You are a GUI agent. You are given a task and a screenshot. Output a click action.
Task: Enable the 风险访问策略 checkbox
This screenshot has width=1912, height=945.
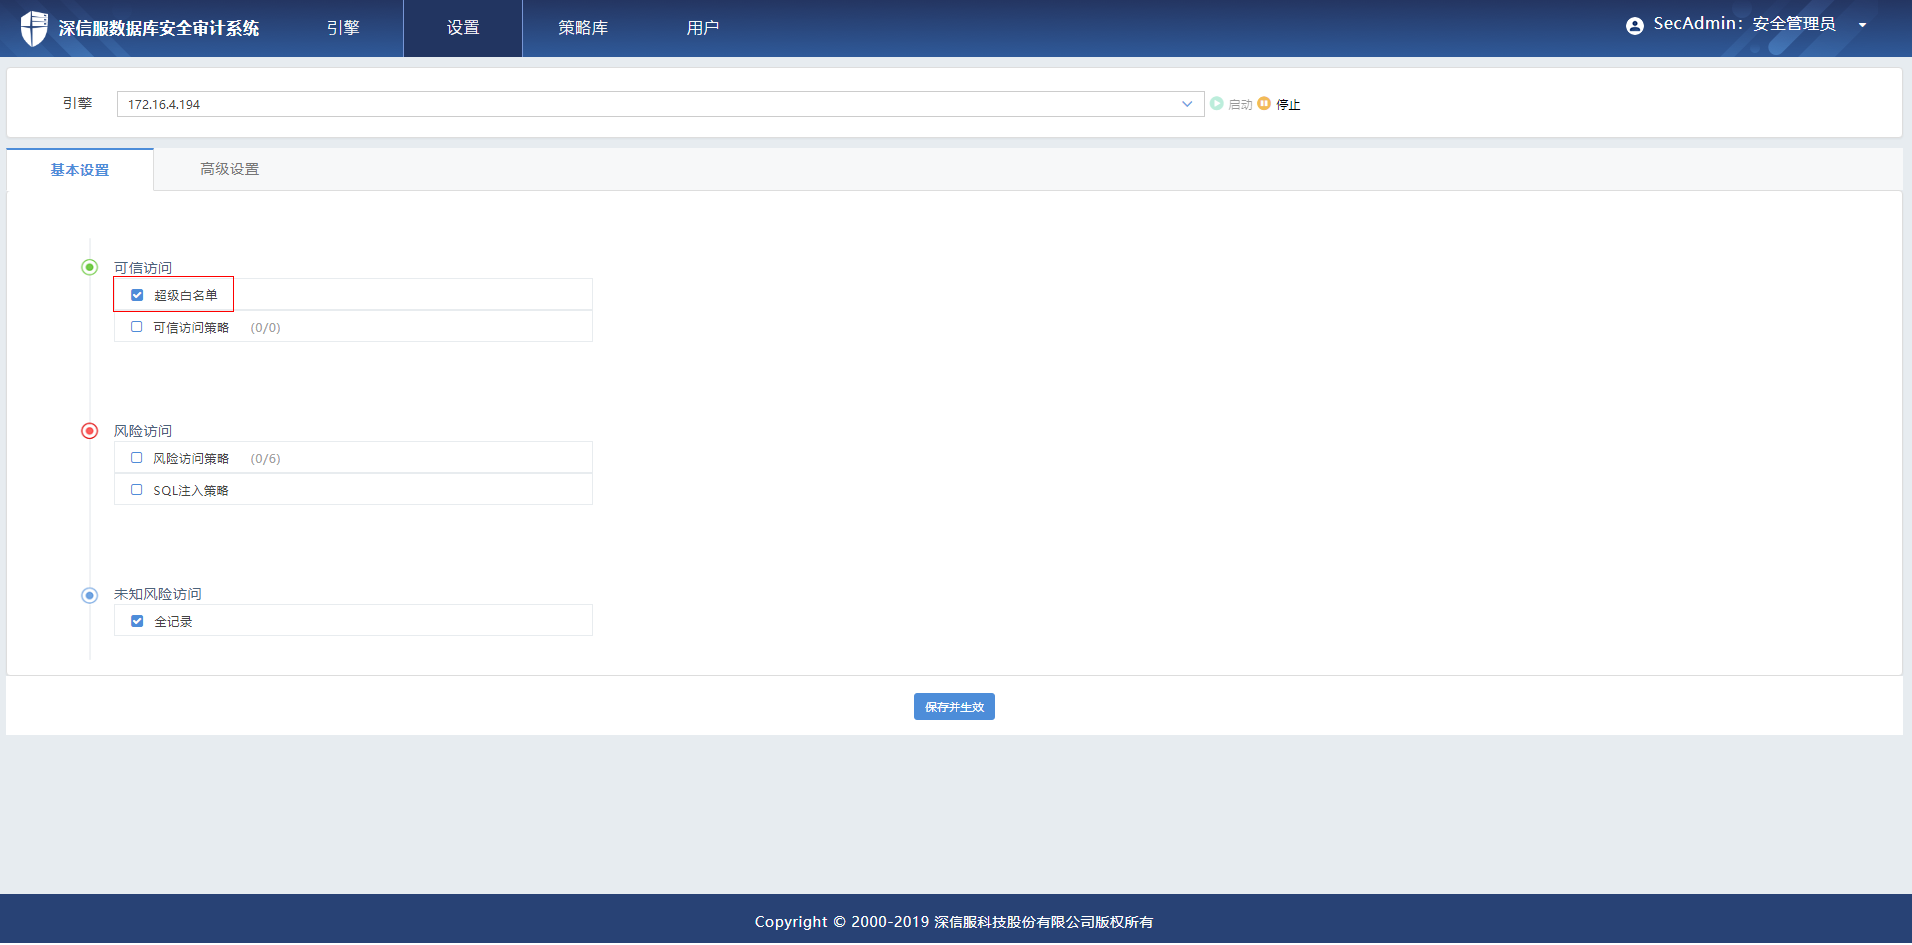137,458
